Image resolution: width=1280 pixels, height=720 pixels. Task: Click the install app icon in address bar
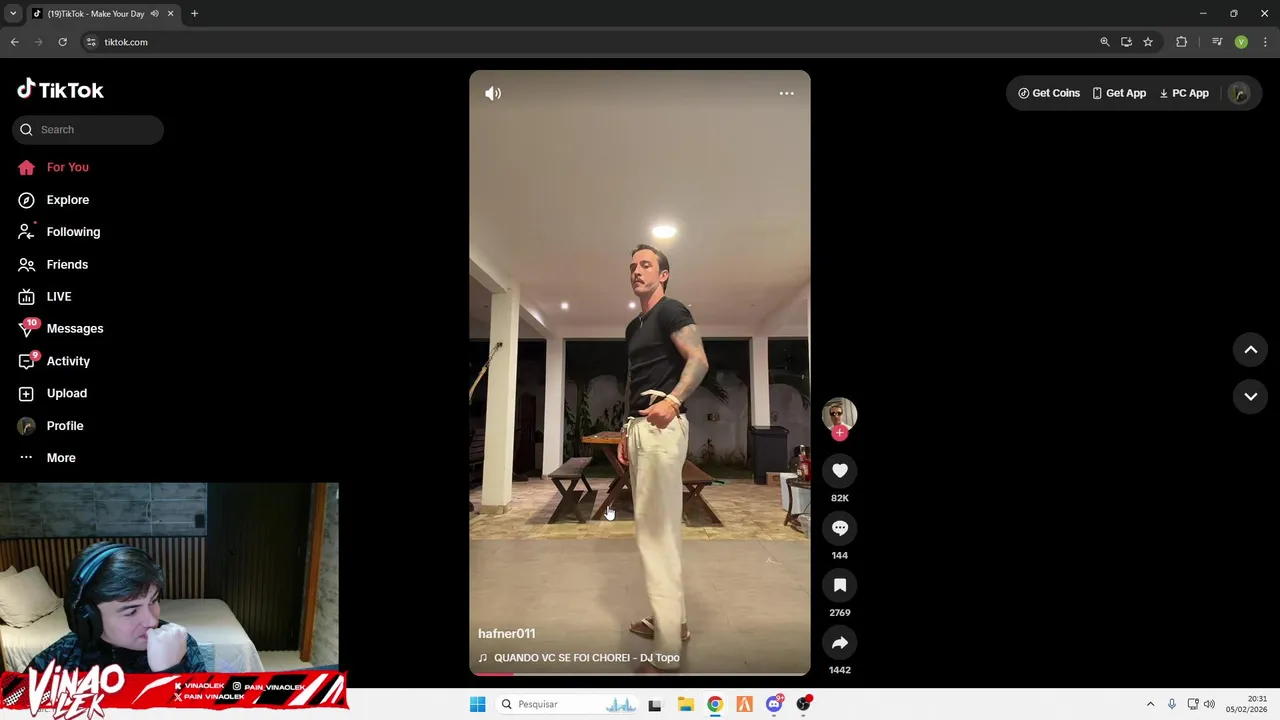click(x=1126, y=42)
